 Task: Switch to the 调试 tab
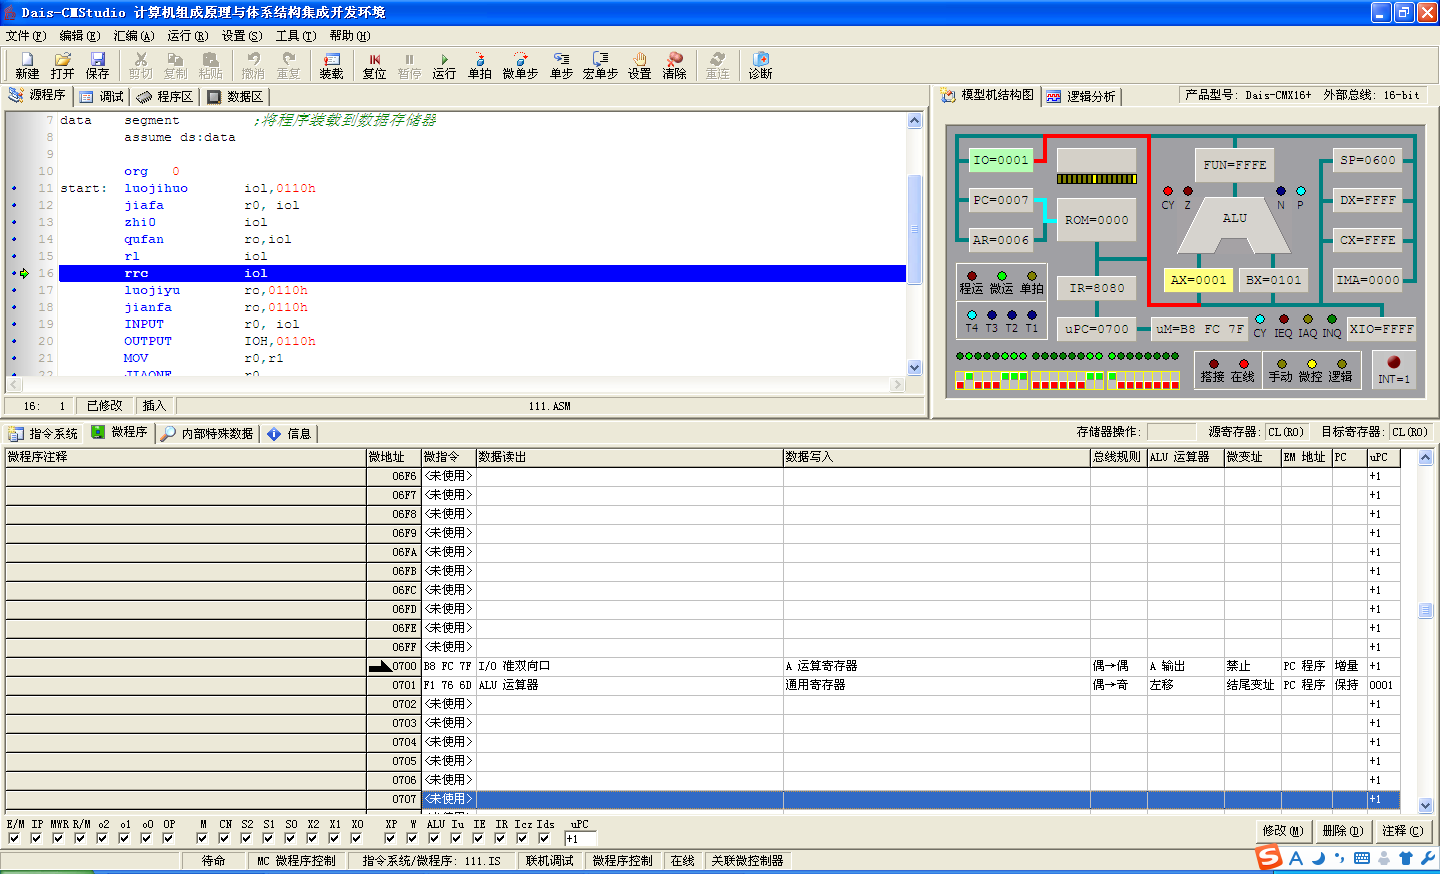(102, 97)
